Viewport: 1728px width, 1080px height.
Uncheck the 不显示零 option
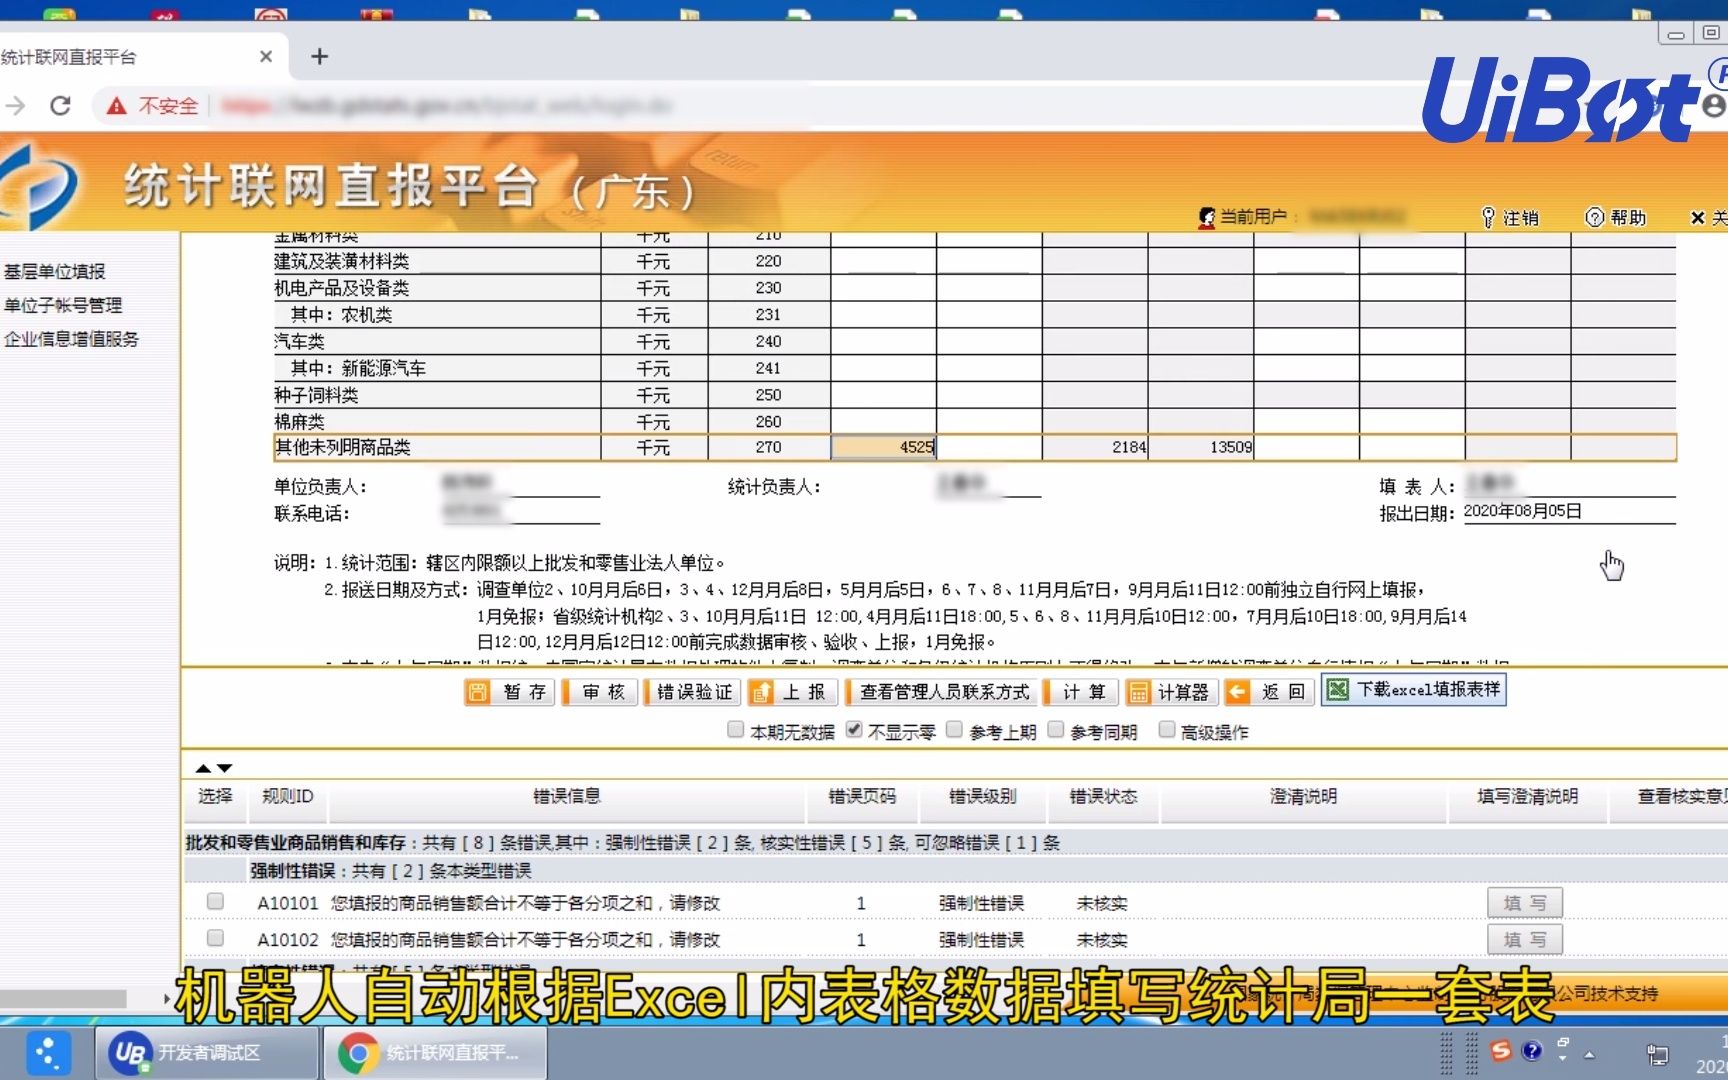(x=853, y=730)
